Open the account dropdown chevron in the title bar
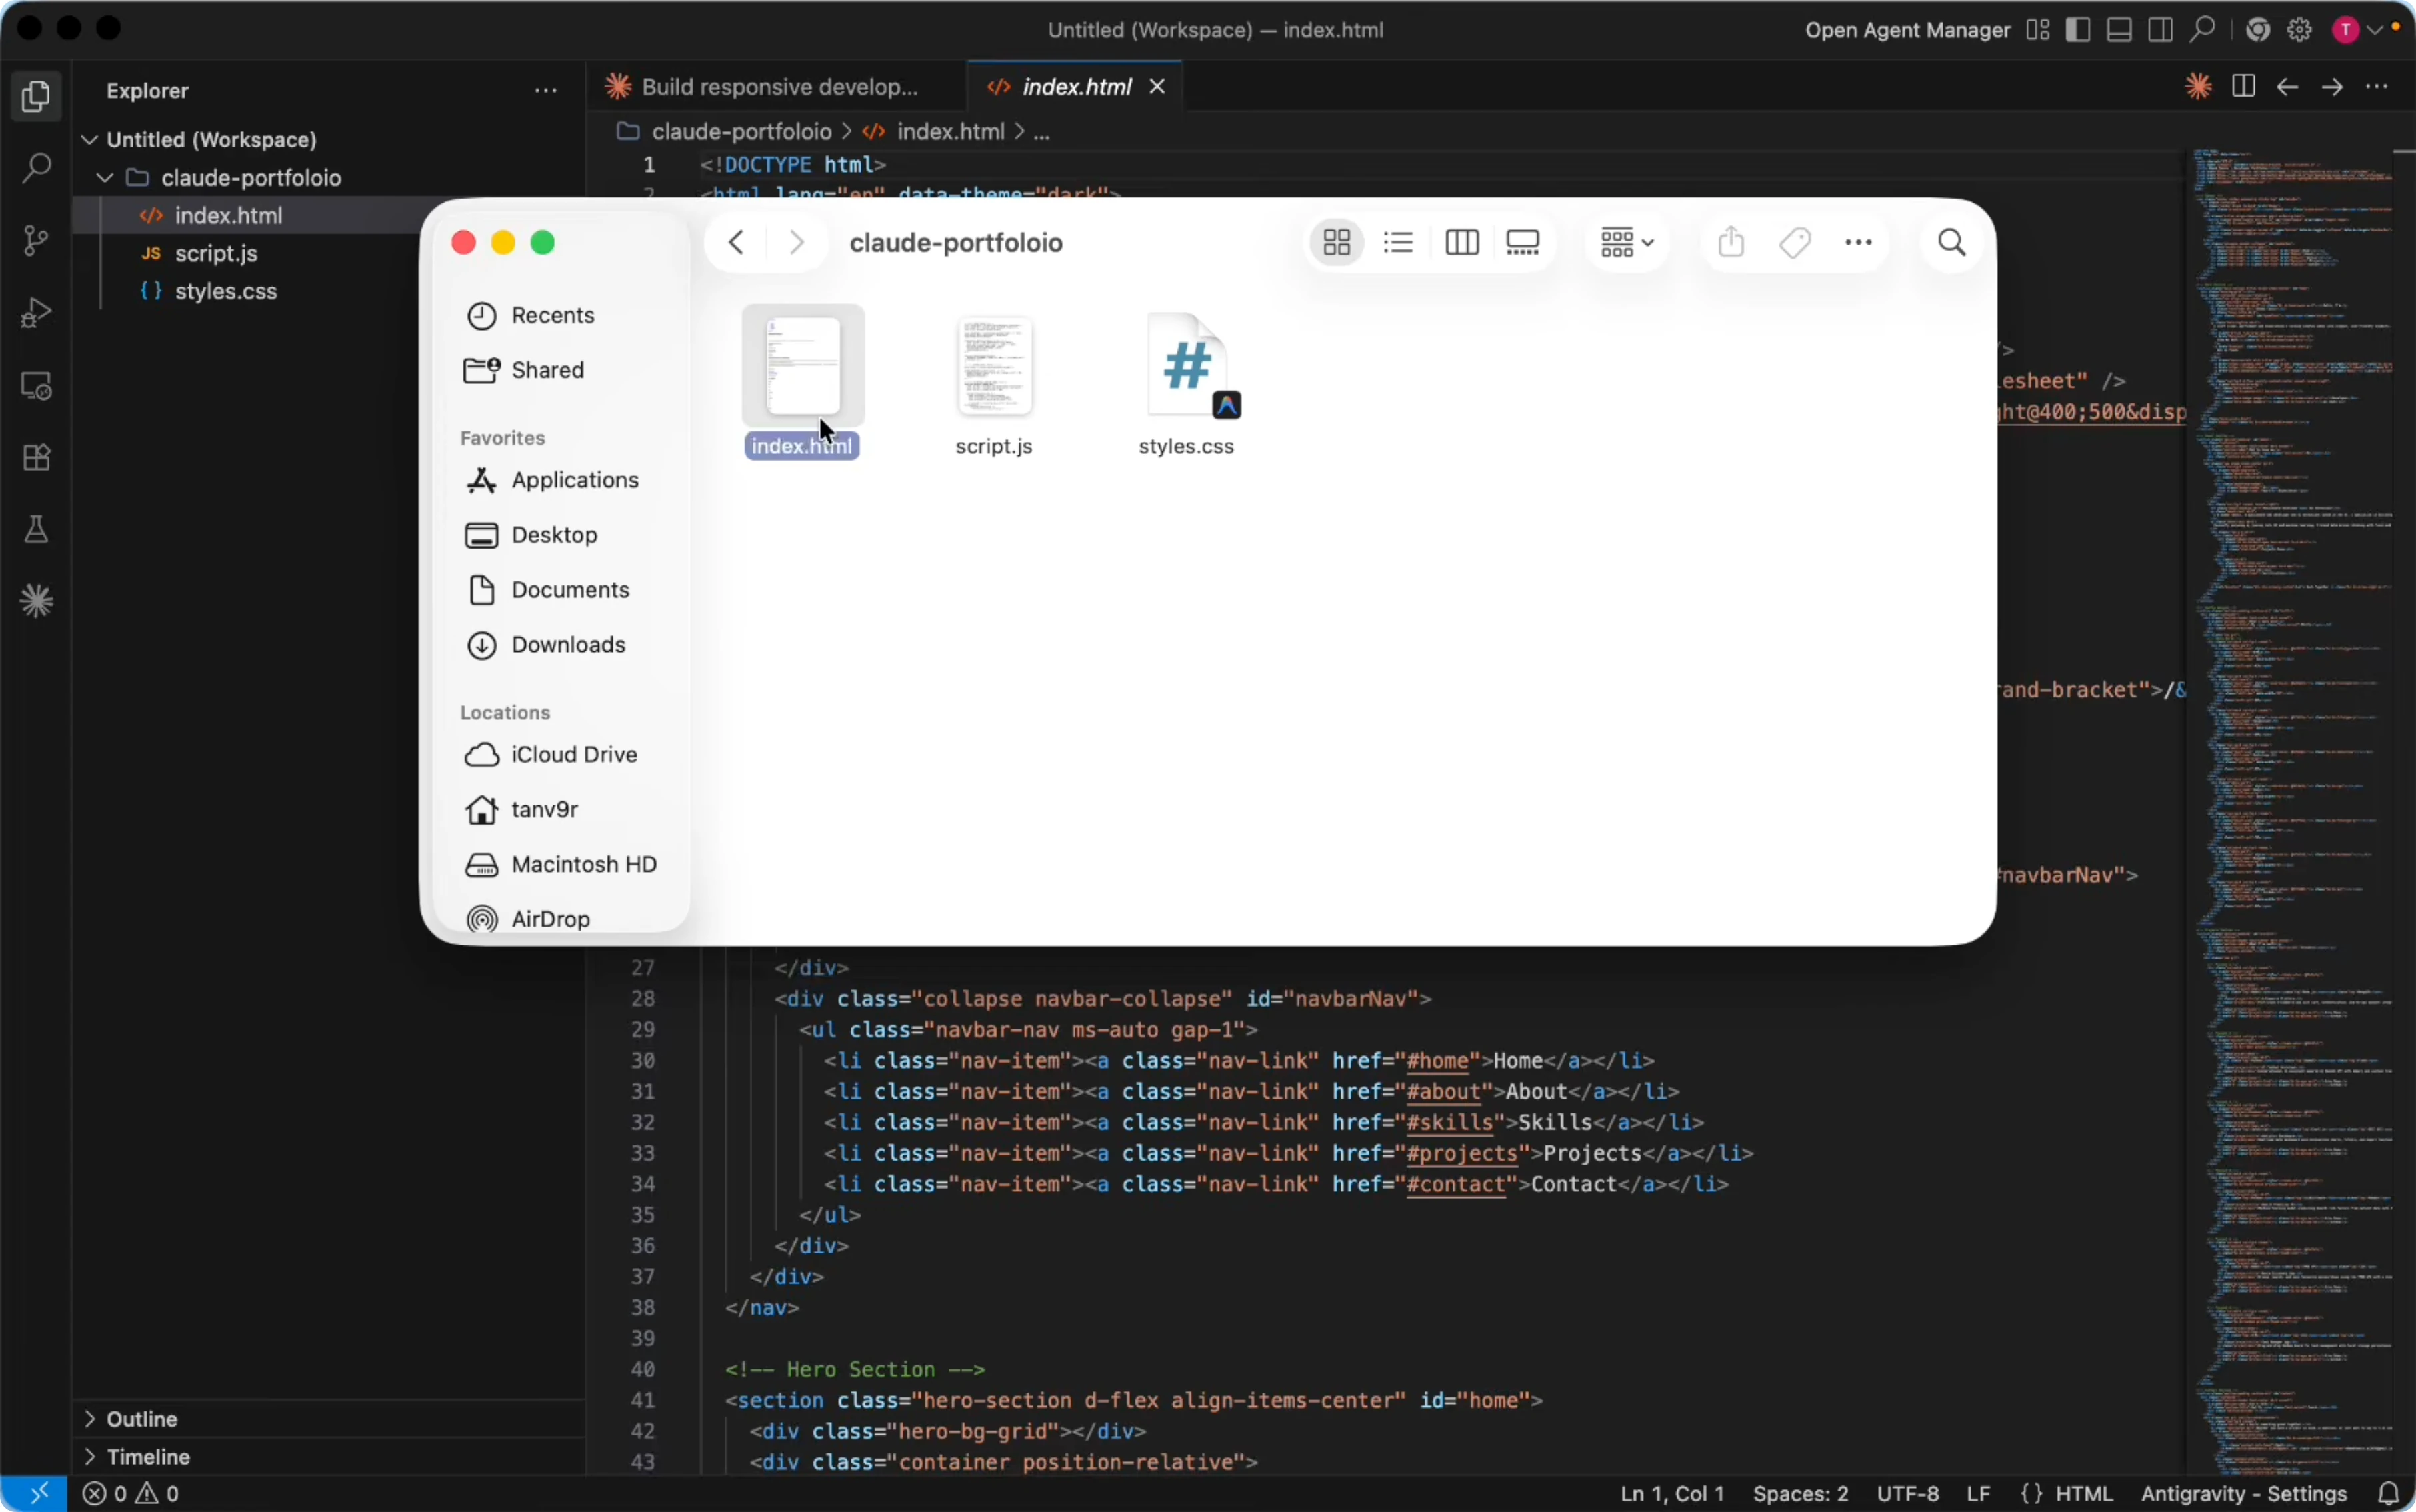2416x1512 pixels. (2375, 30)
